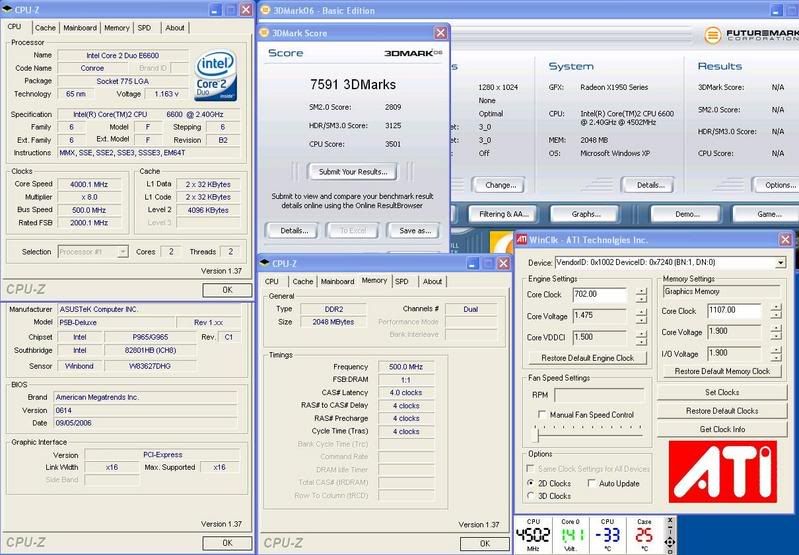This screenshot has width=799, height=555.
Task: Click the Engine Core Clock value field
Action: point(598,294)
